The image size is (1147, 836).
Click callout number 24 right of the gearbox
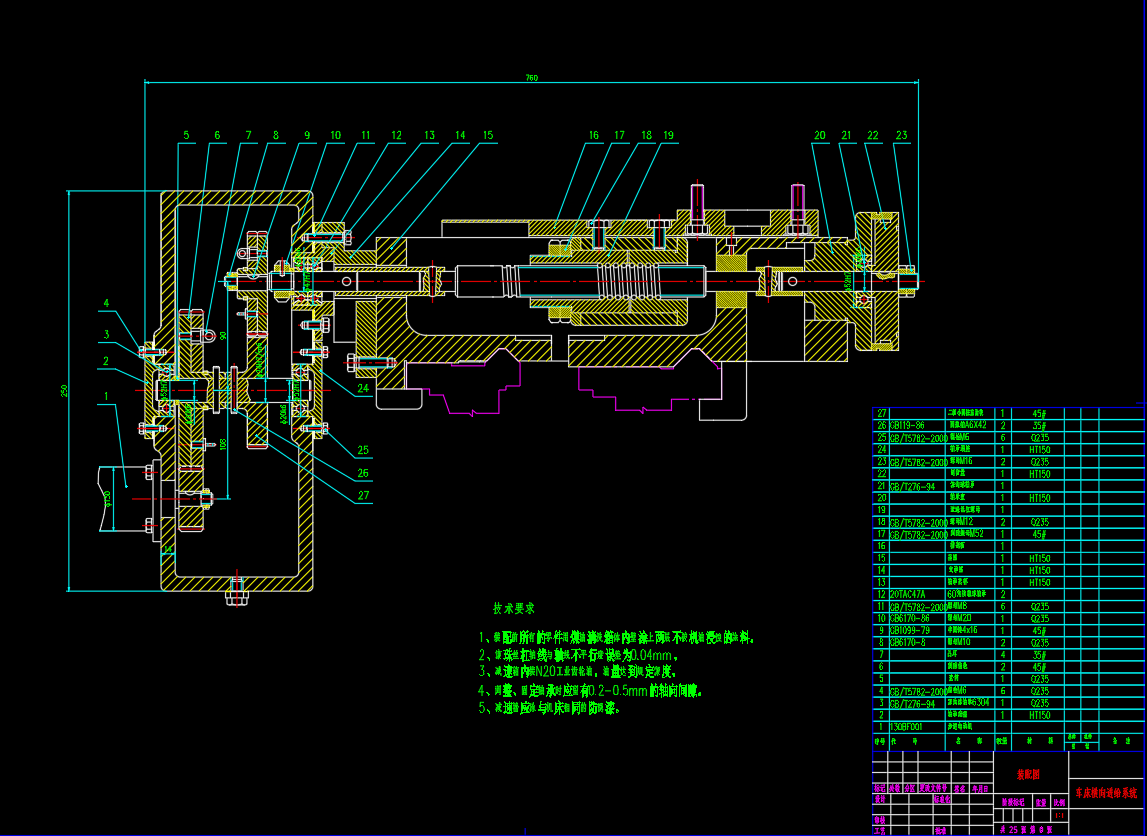tap(363, 388)
